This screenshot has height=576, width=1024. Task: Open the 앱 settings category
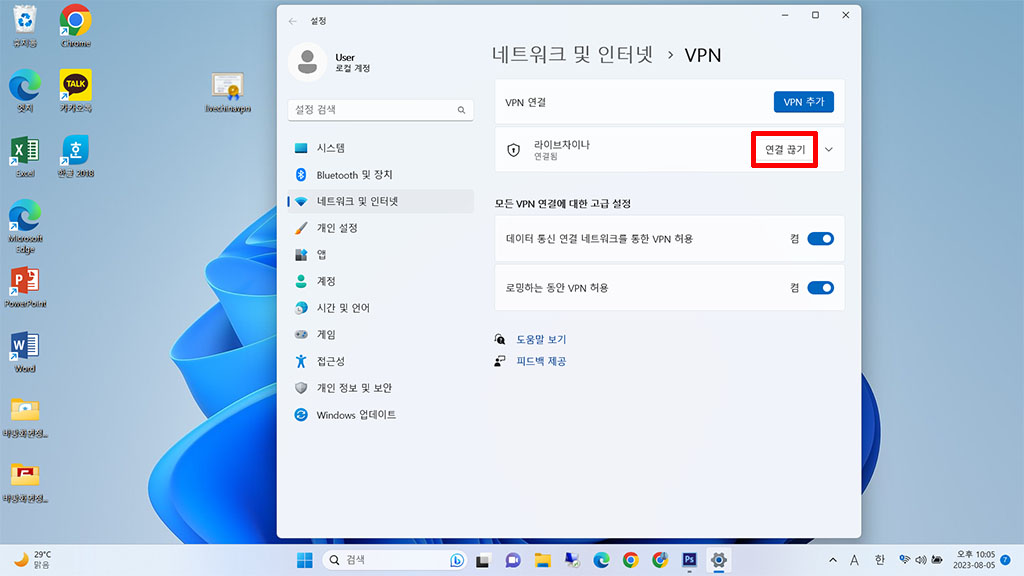(381, 255)
